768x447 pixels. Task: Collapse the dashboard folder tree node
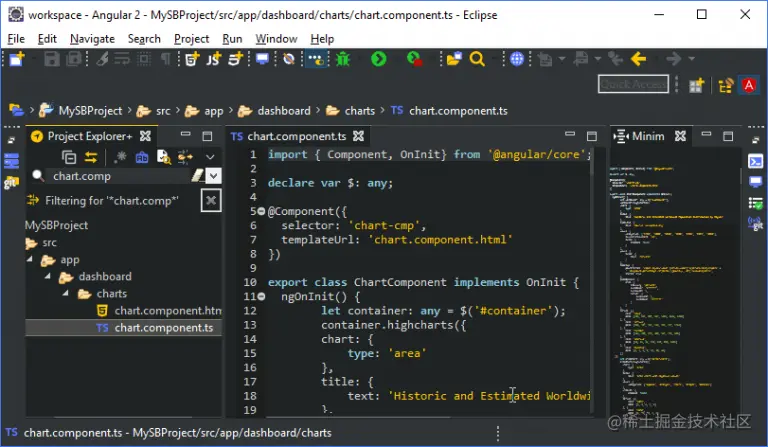(48, 277)
